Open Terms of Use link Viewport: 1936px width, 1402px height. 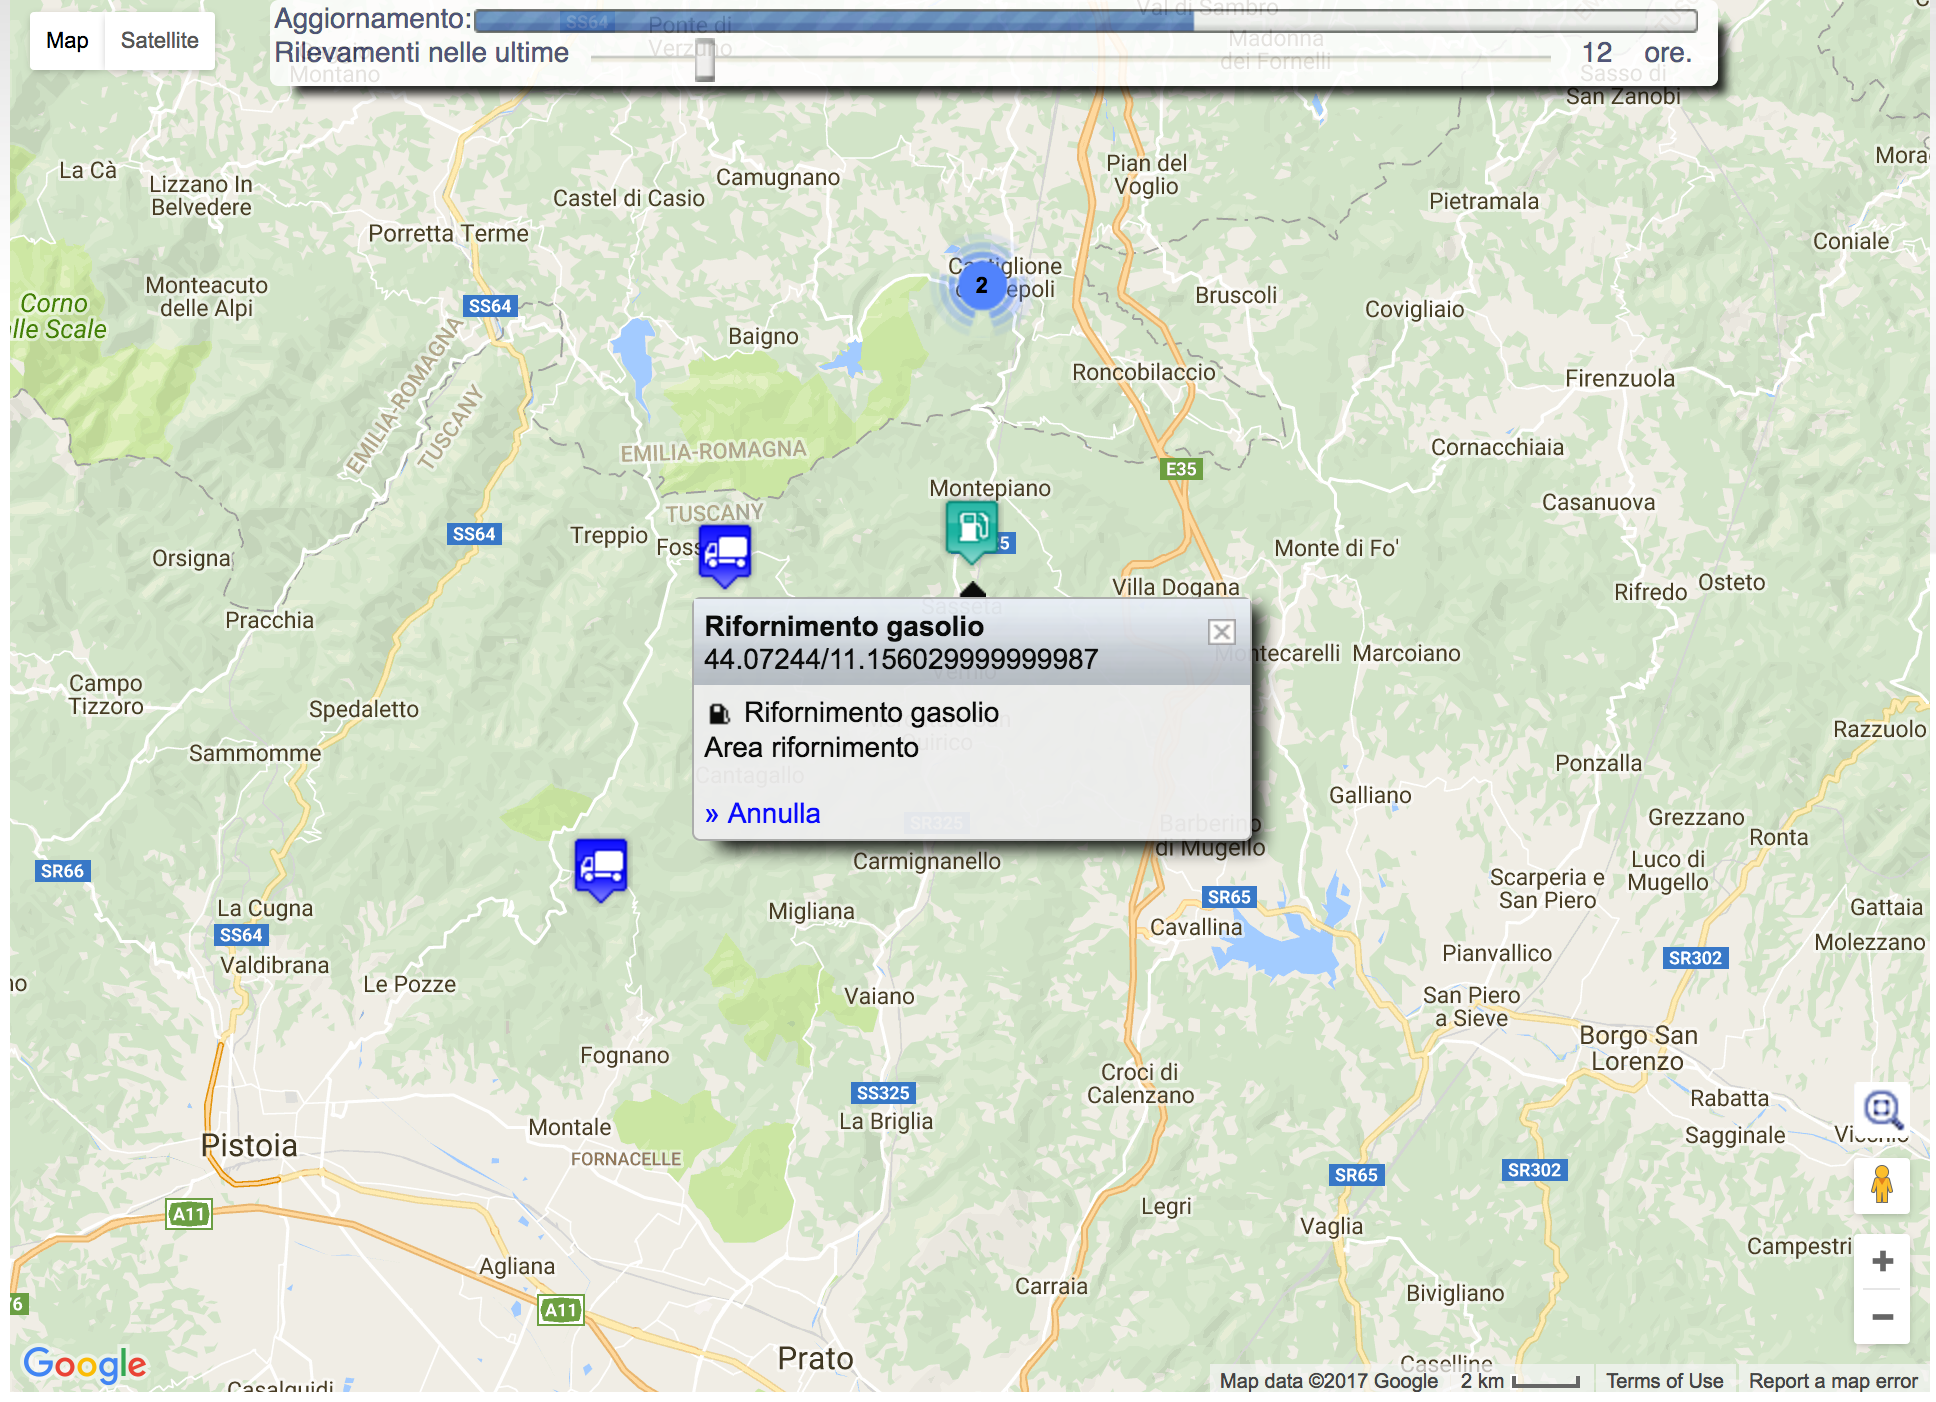pyautogui.click(x=1664, y=1381)
